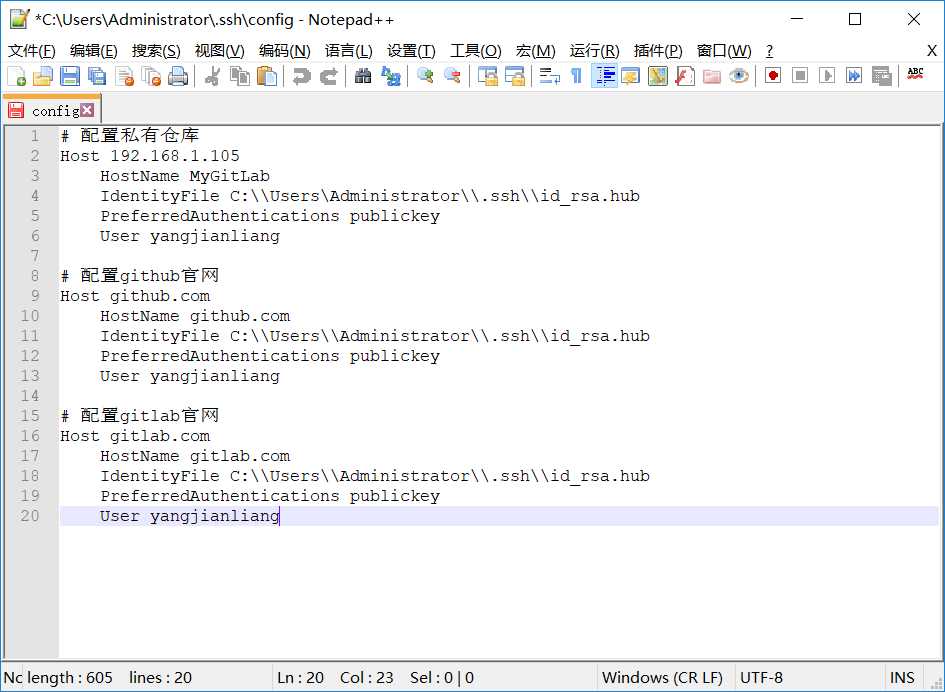Open 窗口(W) menu
This screenshot has width=945, height=692.
pyautogui.click(x=724, y=51)
